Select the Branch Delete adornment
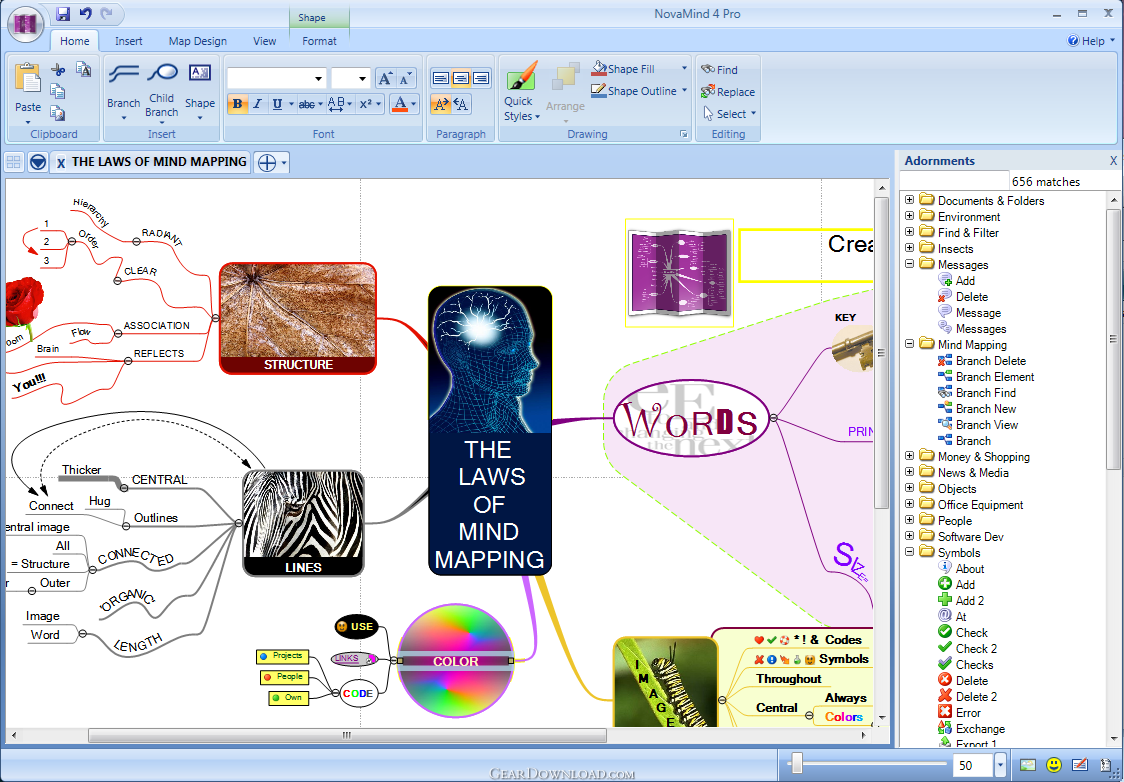The width and height of the screenshot is (1124, 782). (981, 361)
